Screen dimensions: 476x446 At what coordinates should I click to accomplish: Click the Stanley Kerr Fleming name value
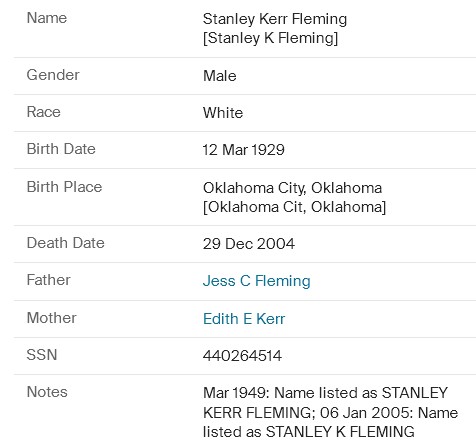click(275, 19)
